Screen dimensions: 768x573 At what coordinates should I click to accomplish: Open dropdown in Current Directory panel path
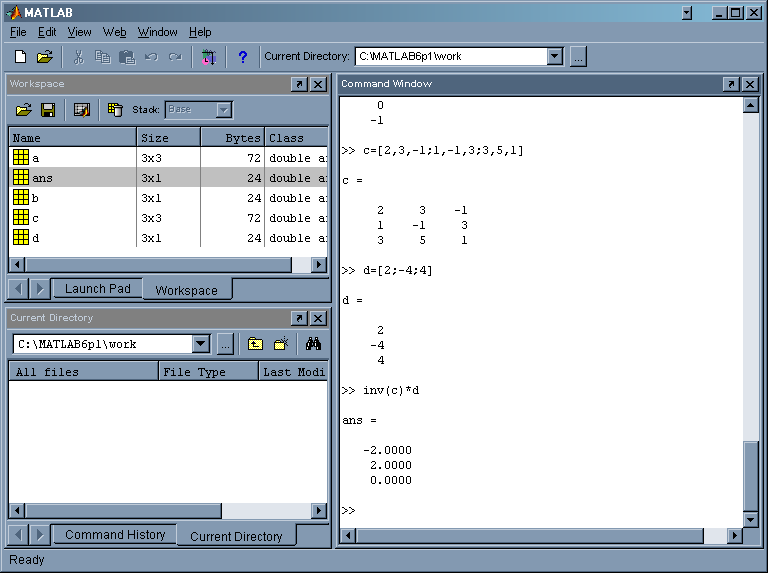(x=200, y=344)
